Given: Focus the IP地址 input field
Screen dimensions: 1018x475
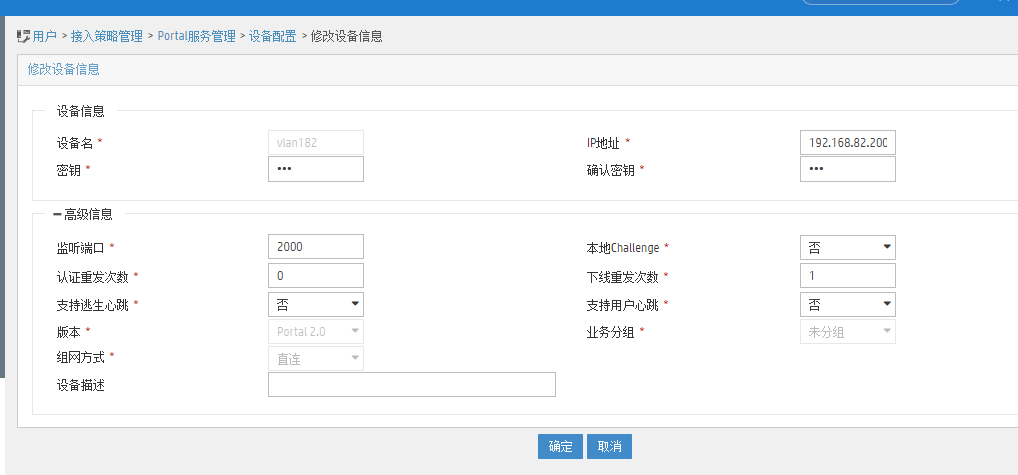Looking at the screenshot, I should click(847, 143).
